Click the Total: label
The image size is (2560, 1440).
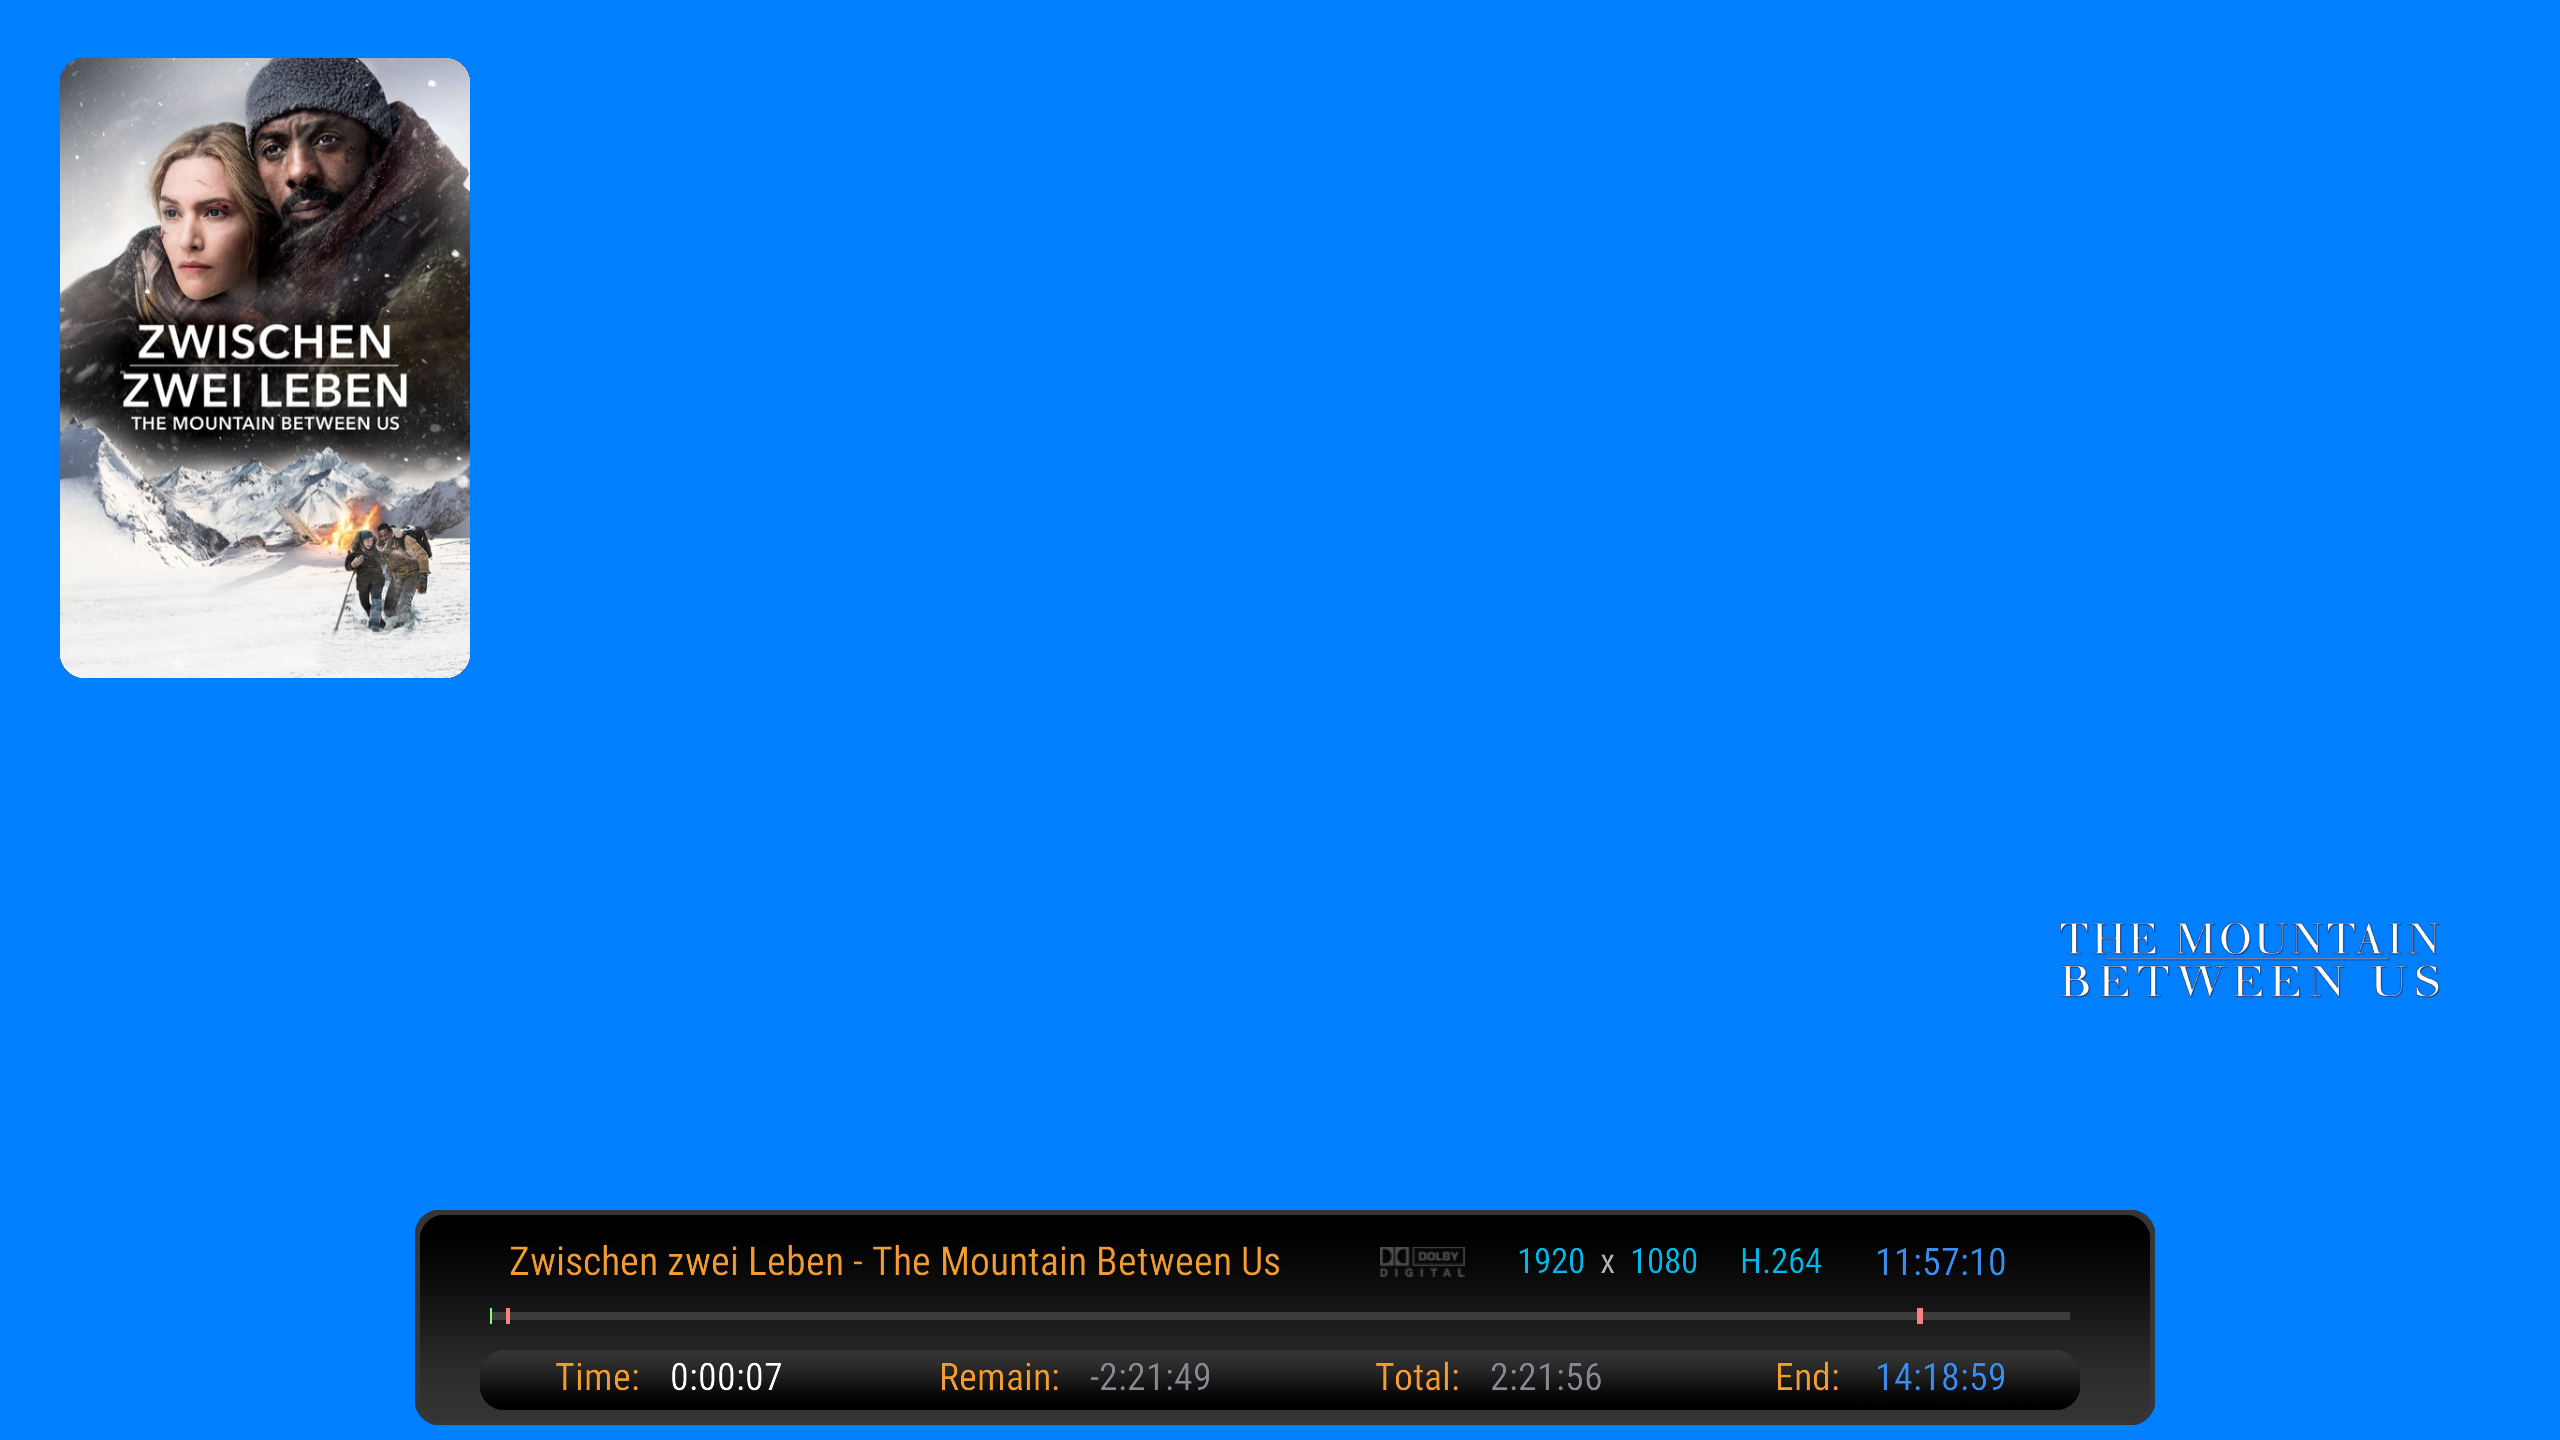1417,1378
